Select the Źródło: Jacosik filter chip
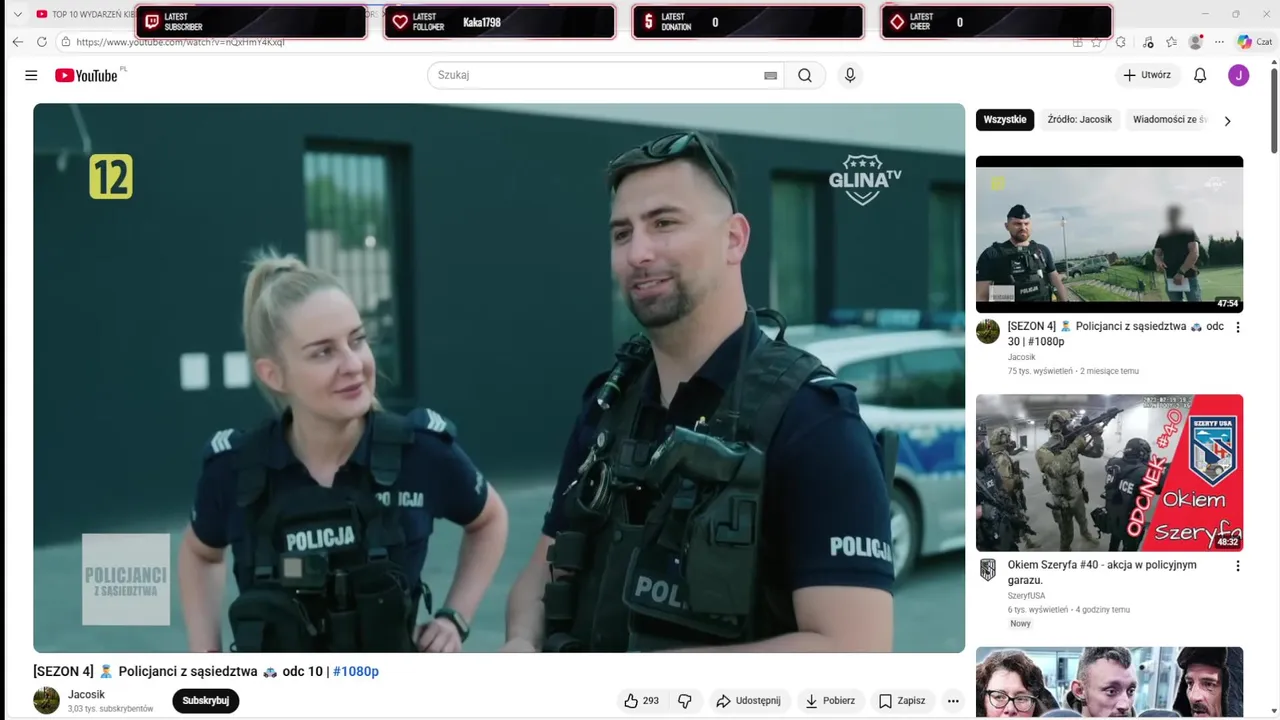1280x720 pixels. [x=1080, y=120]
